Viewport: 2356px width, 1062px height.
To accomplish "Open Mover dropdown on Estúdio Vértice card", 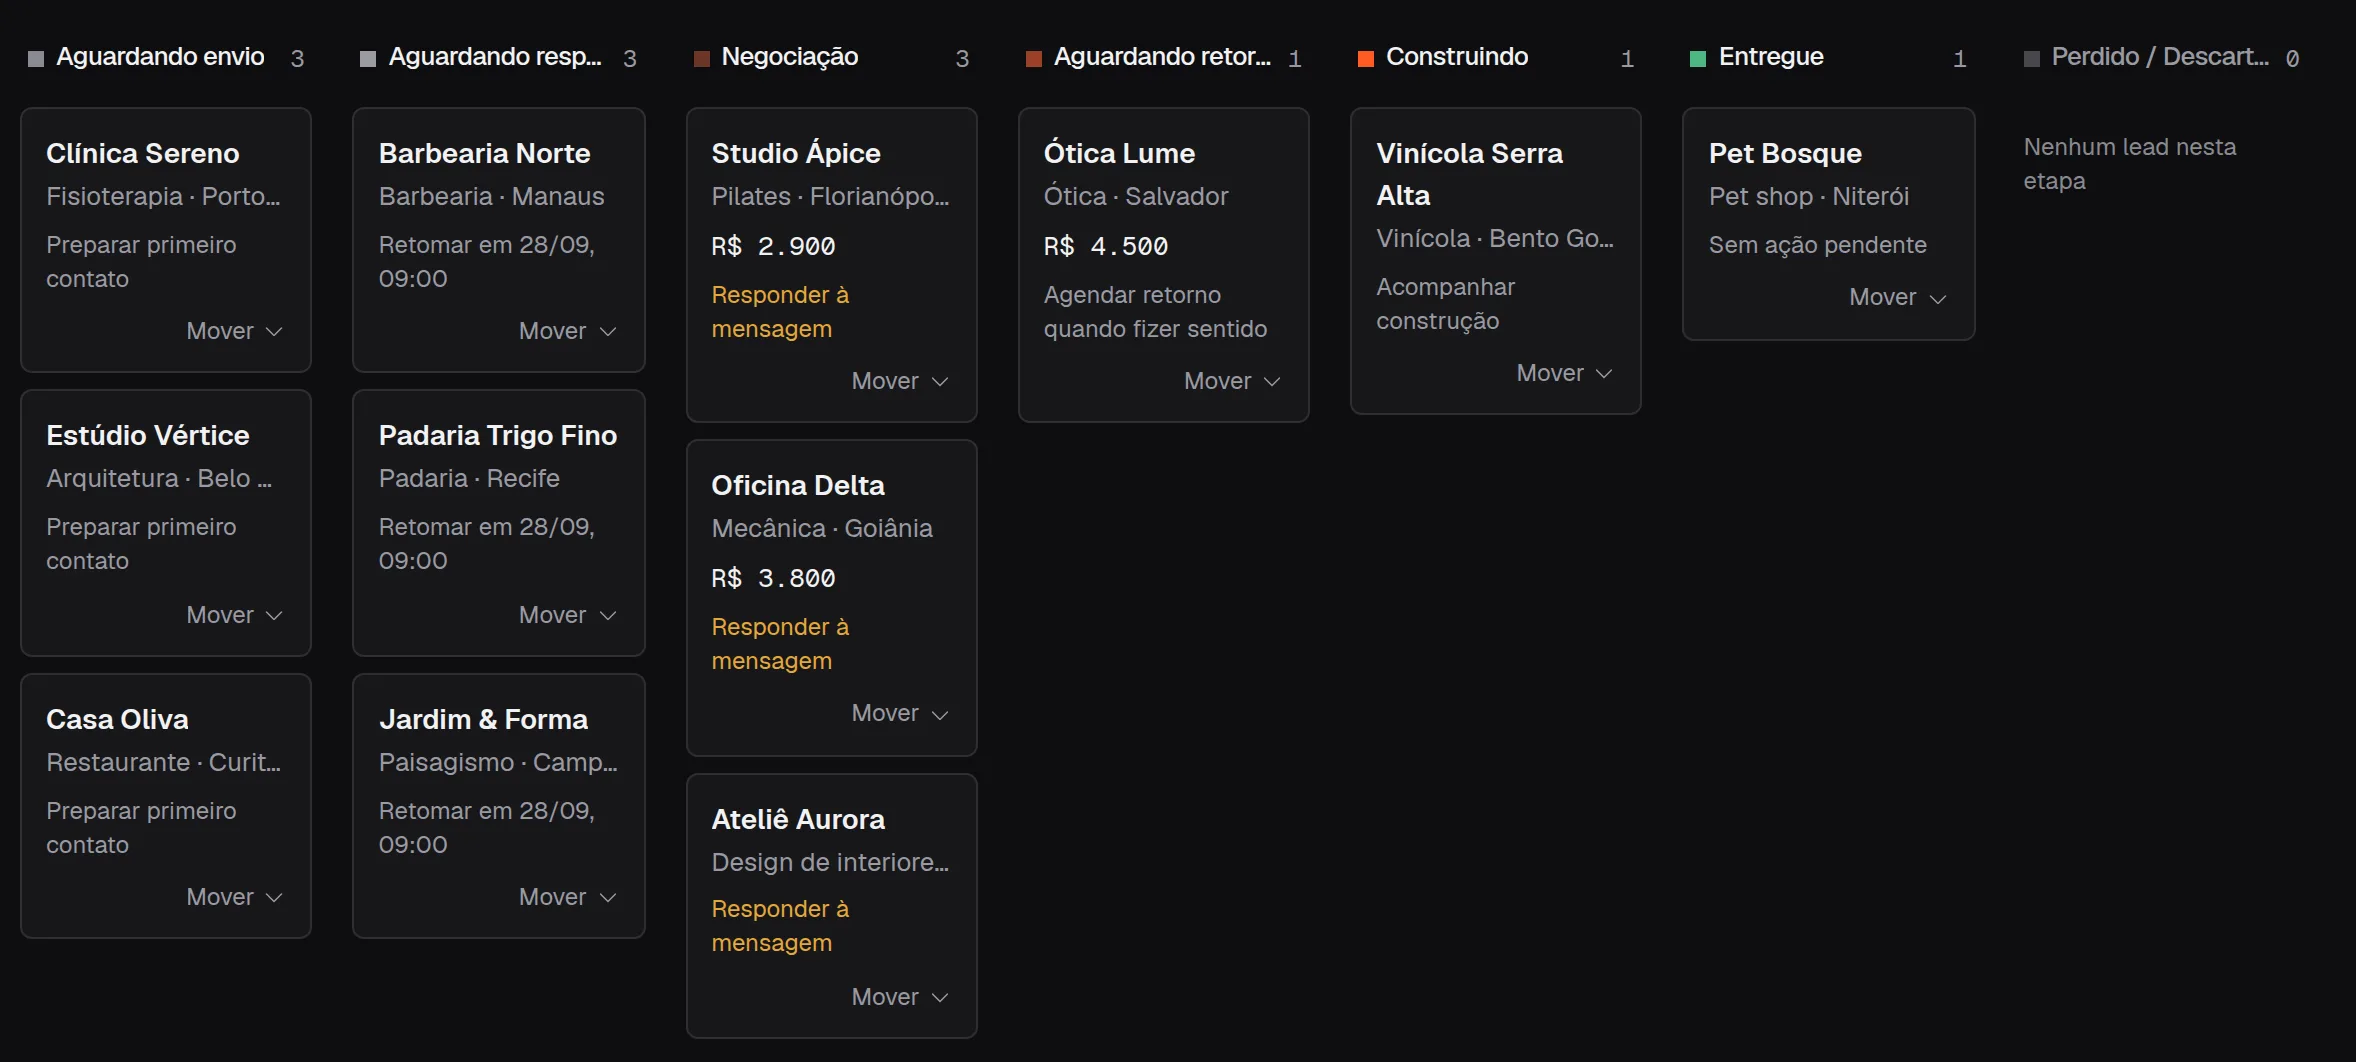I will 234,615.
